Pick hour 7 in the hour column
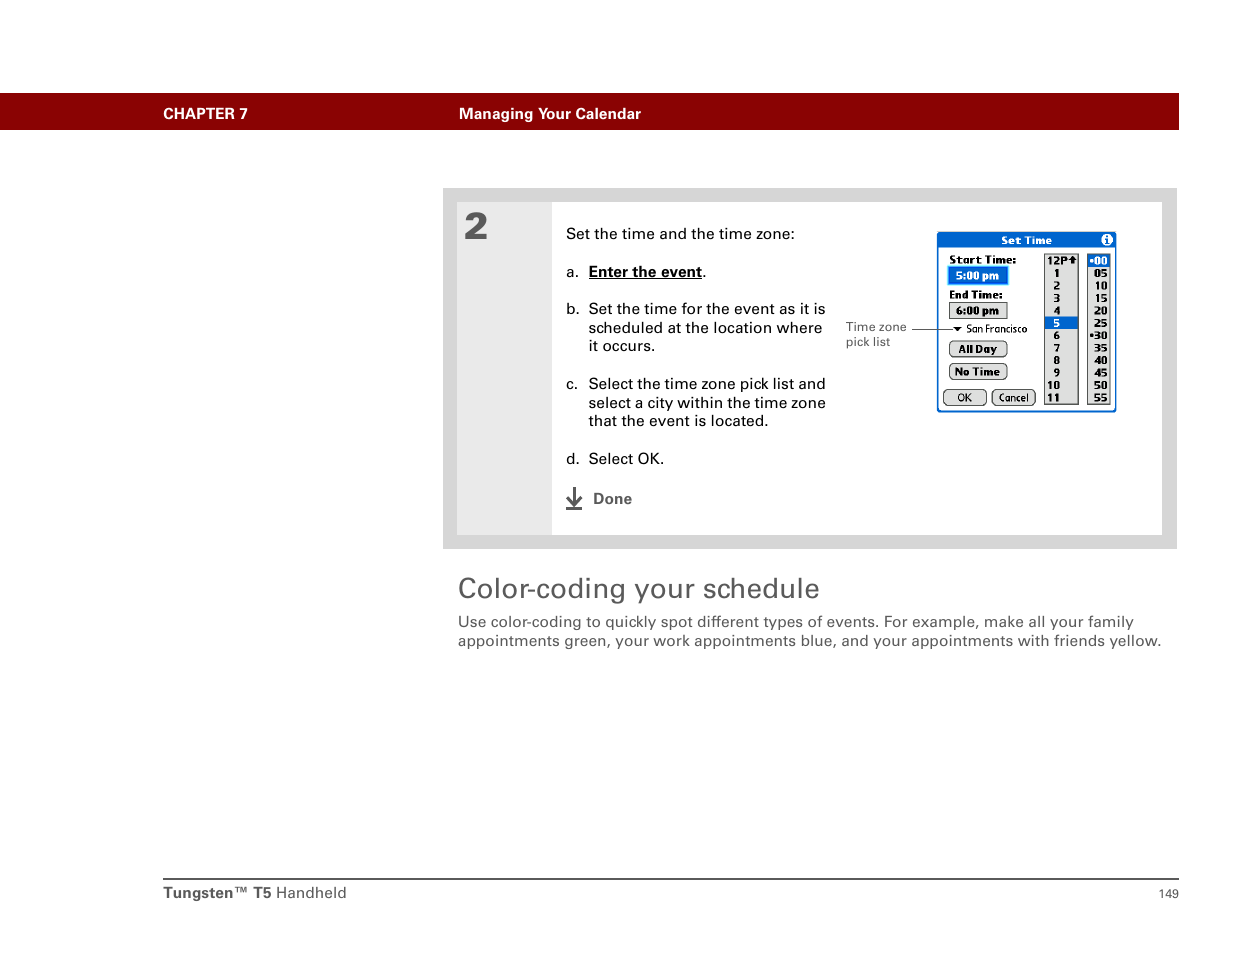This screenshot has width=1235, height=954. (x=1057, y=348)
